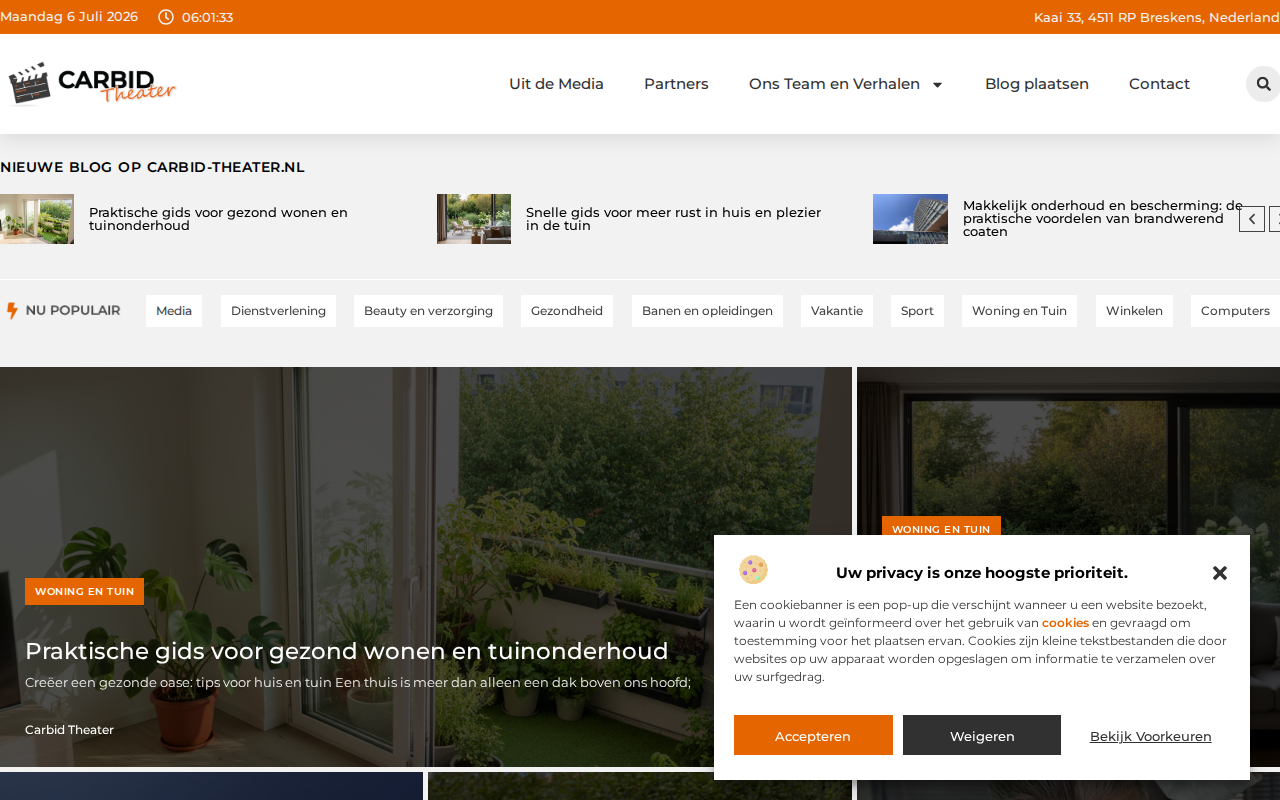Decline cookies with Weigeren button

[x=982, y=735]
